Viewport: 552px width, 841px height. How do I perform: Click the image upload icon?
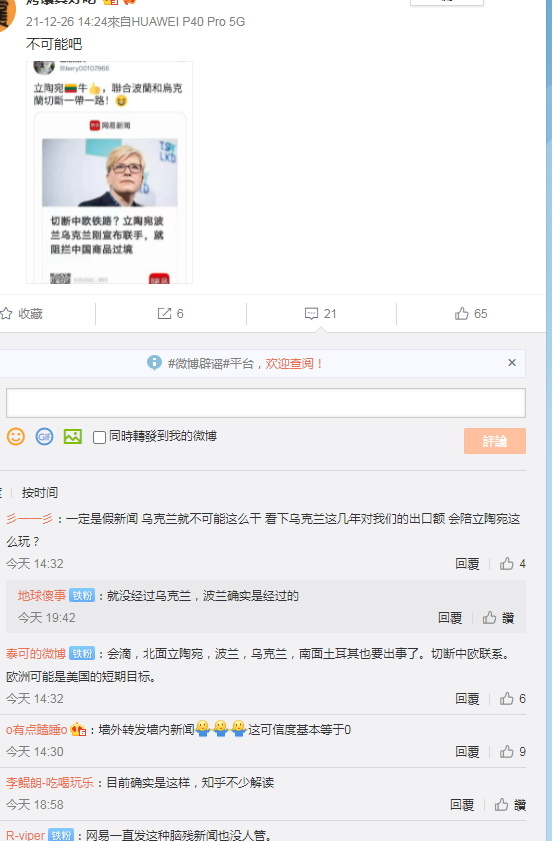click(72, 437)
